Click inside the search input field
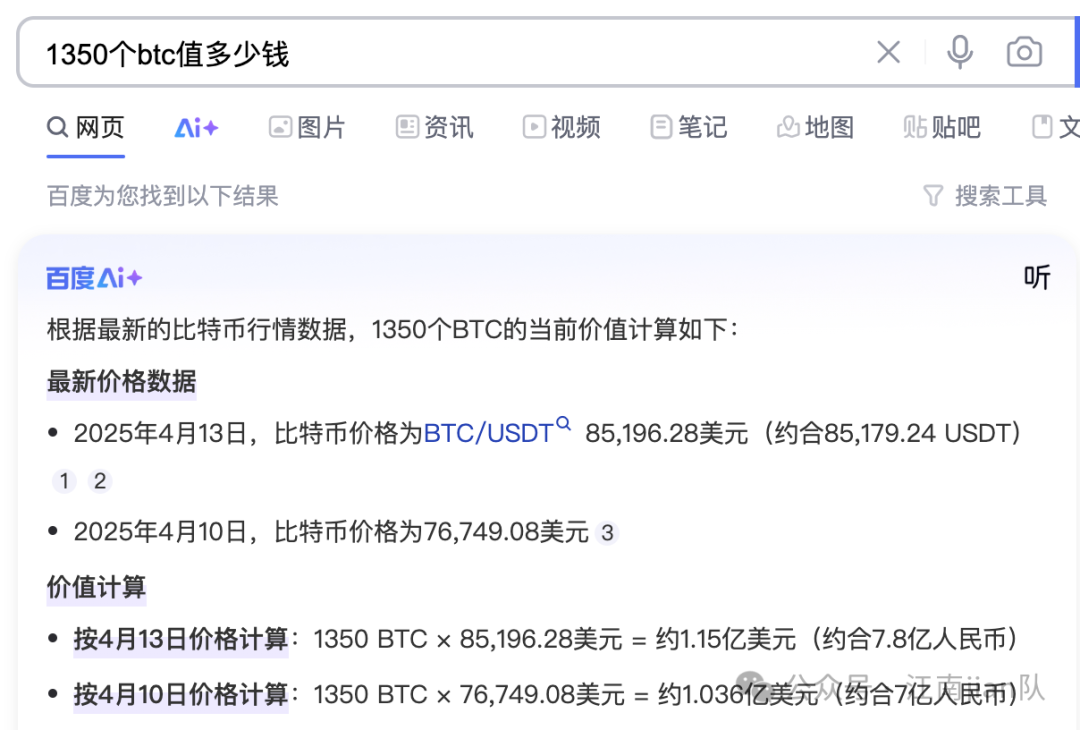The image size is (1080, 730). tap(400, 51)
